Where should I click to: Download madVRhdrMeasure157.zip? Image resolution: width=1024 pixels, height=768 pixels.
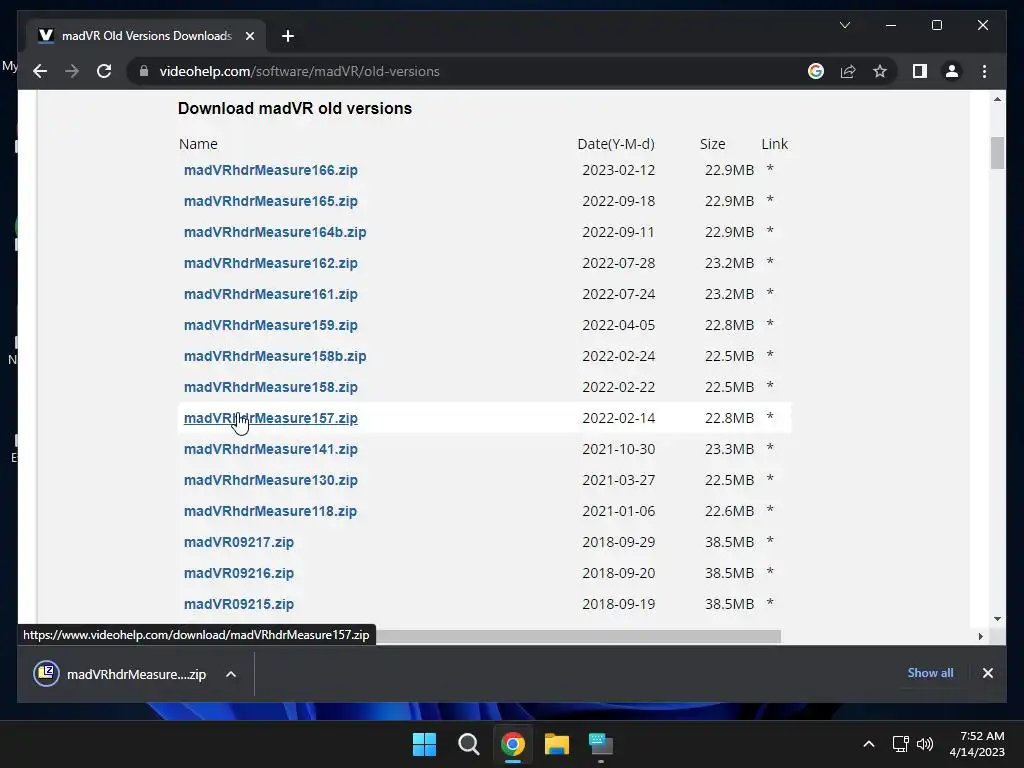click(270, 419)
